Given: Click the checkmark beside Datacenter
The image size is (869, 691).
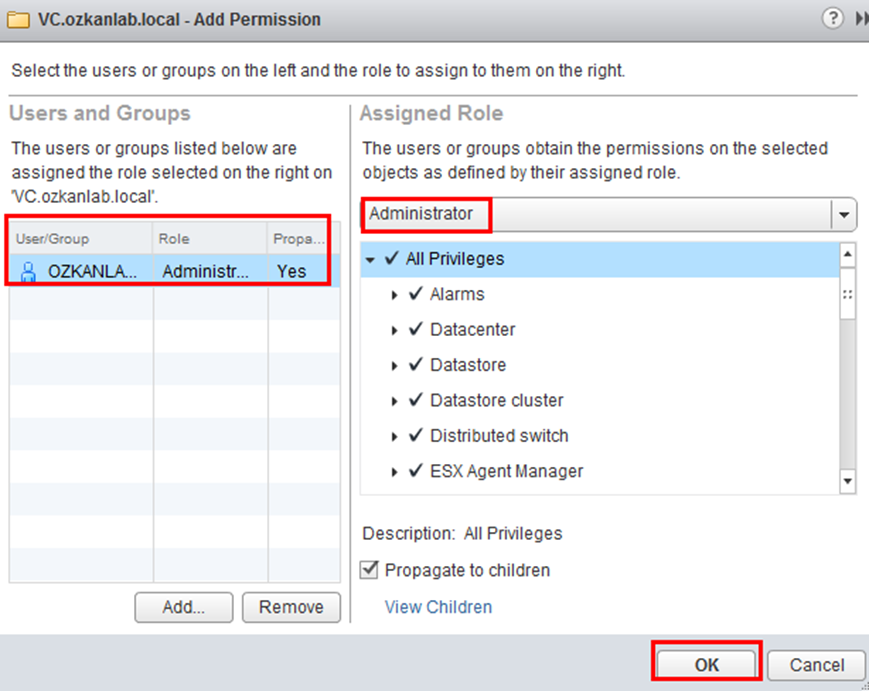Looking at the screenshot, I should click(x=416, y=329).
